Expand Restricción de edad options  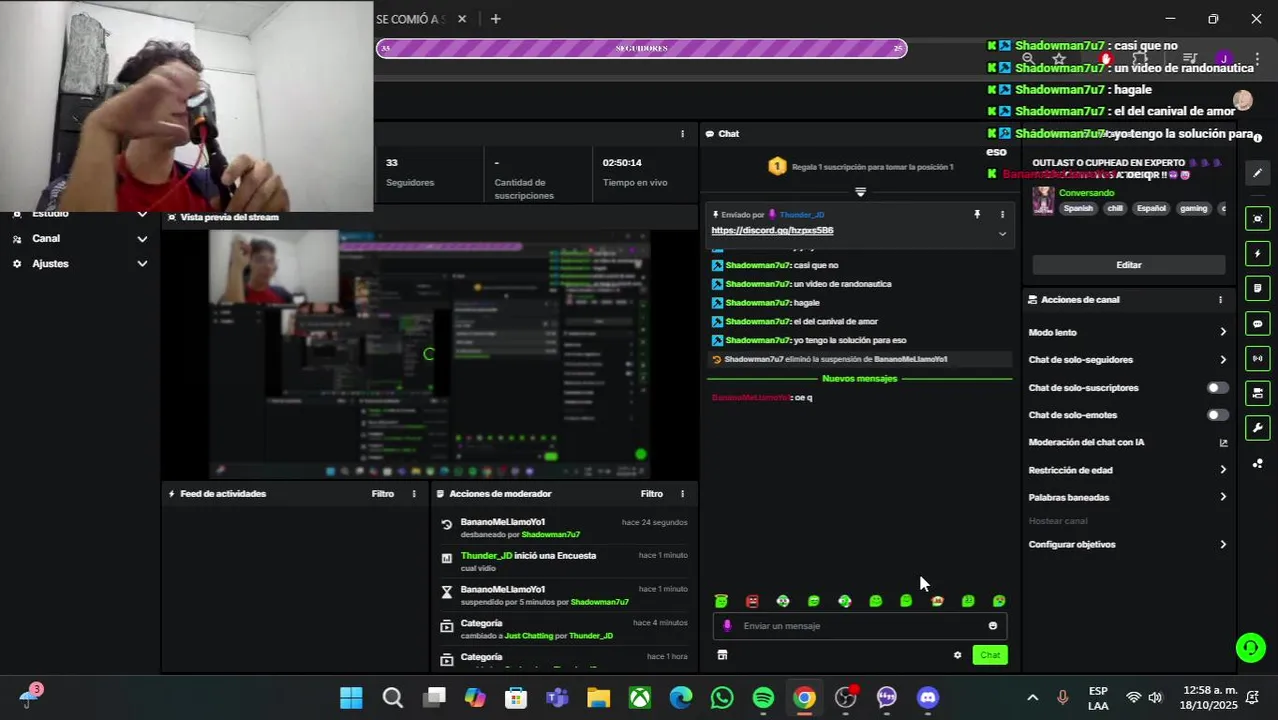pos(1222,470)
